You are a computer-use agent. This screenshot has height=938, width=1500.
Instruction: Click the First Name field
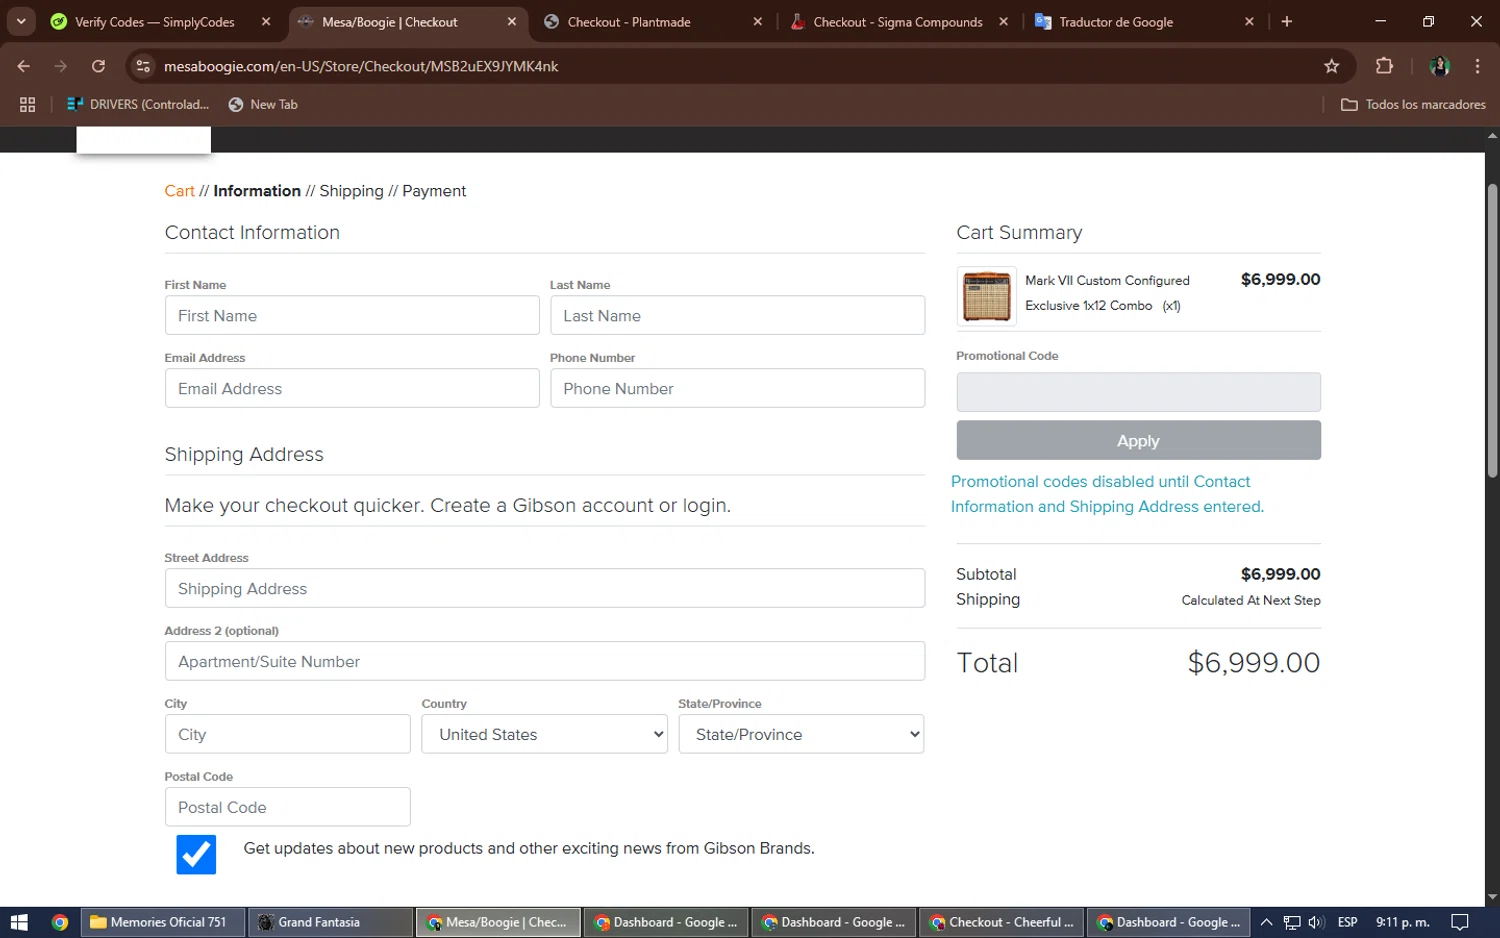coord(352,315)
